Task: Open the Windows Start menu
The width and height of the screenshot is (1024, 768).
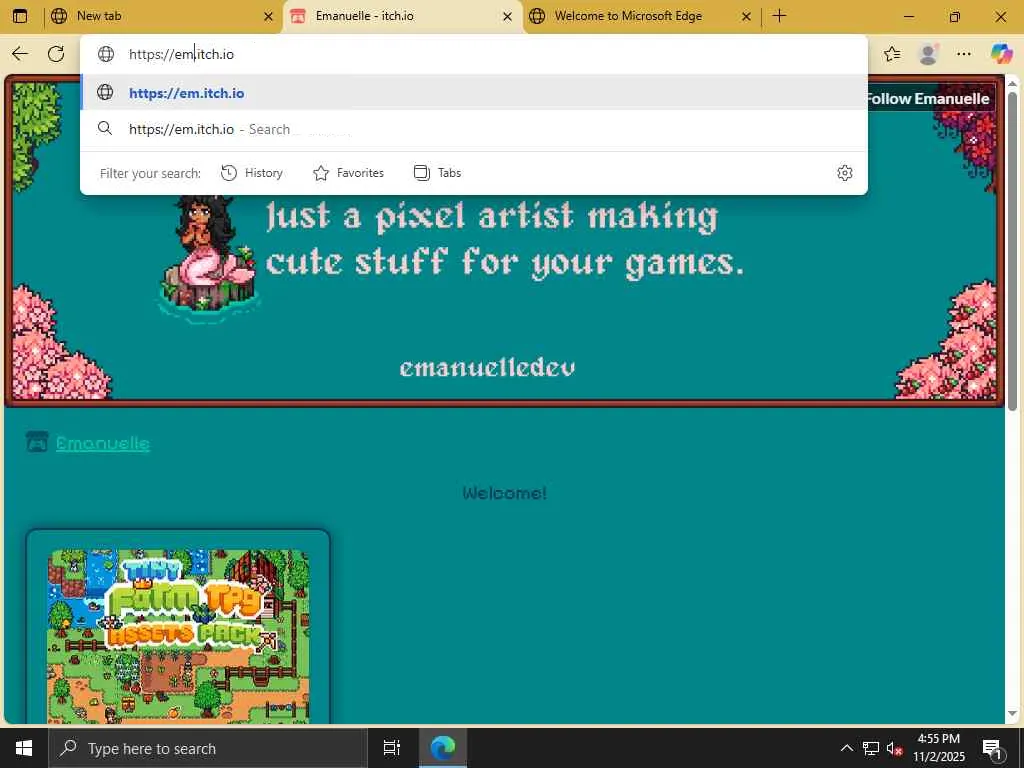Action: pos(24,748)
